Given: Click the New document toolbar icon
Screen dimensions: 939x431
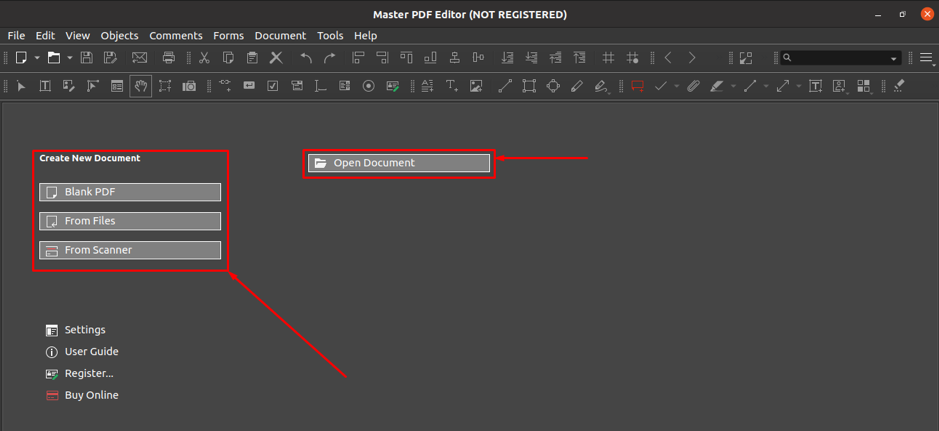Looking at the screenshot, I should (22, 57).
